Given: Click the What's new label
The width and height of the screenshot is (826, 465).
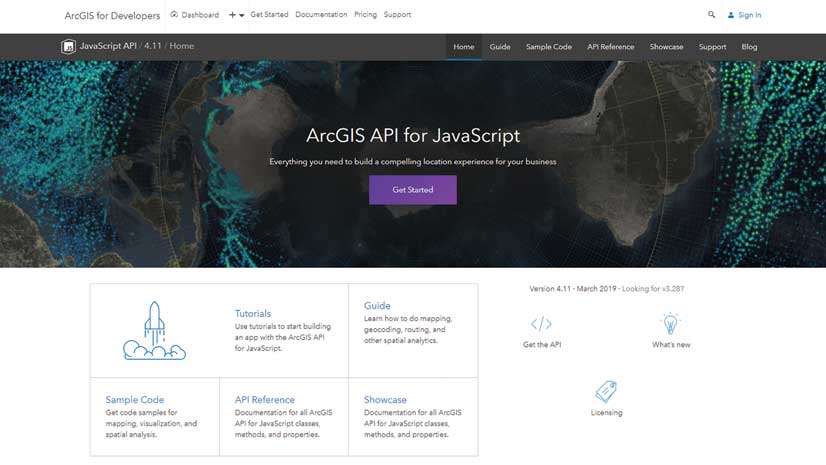Looking at the screenshot, I should tap(671, 345).
